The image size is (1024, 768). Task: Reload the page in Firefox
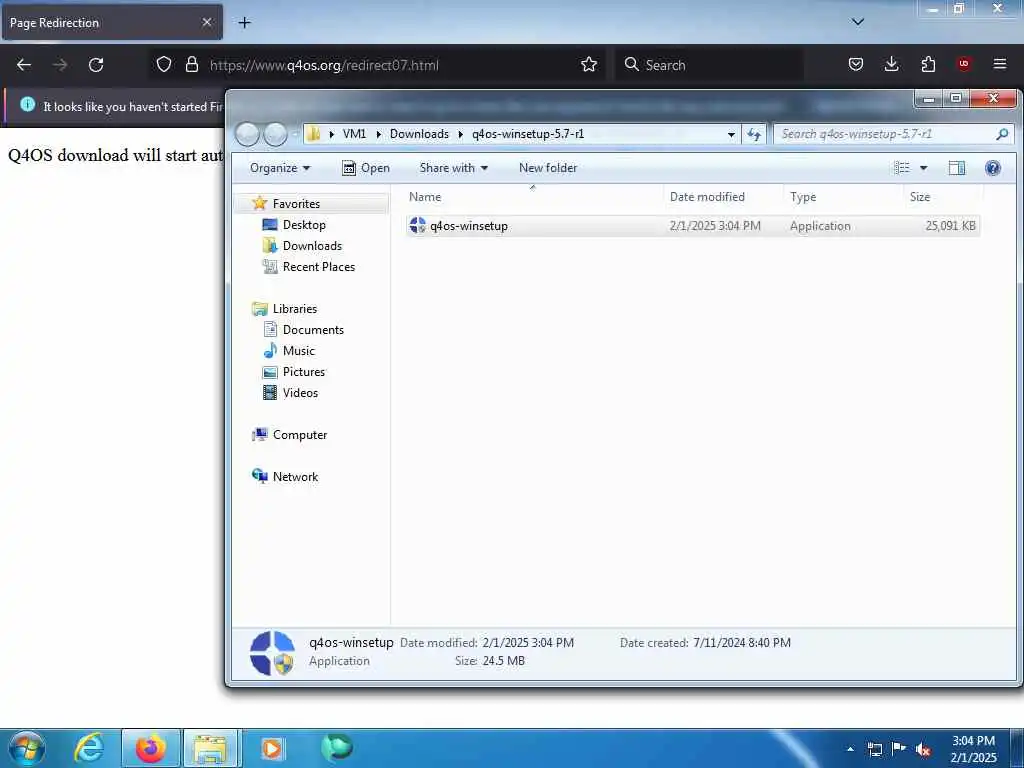96,65
